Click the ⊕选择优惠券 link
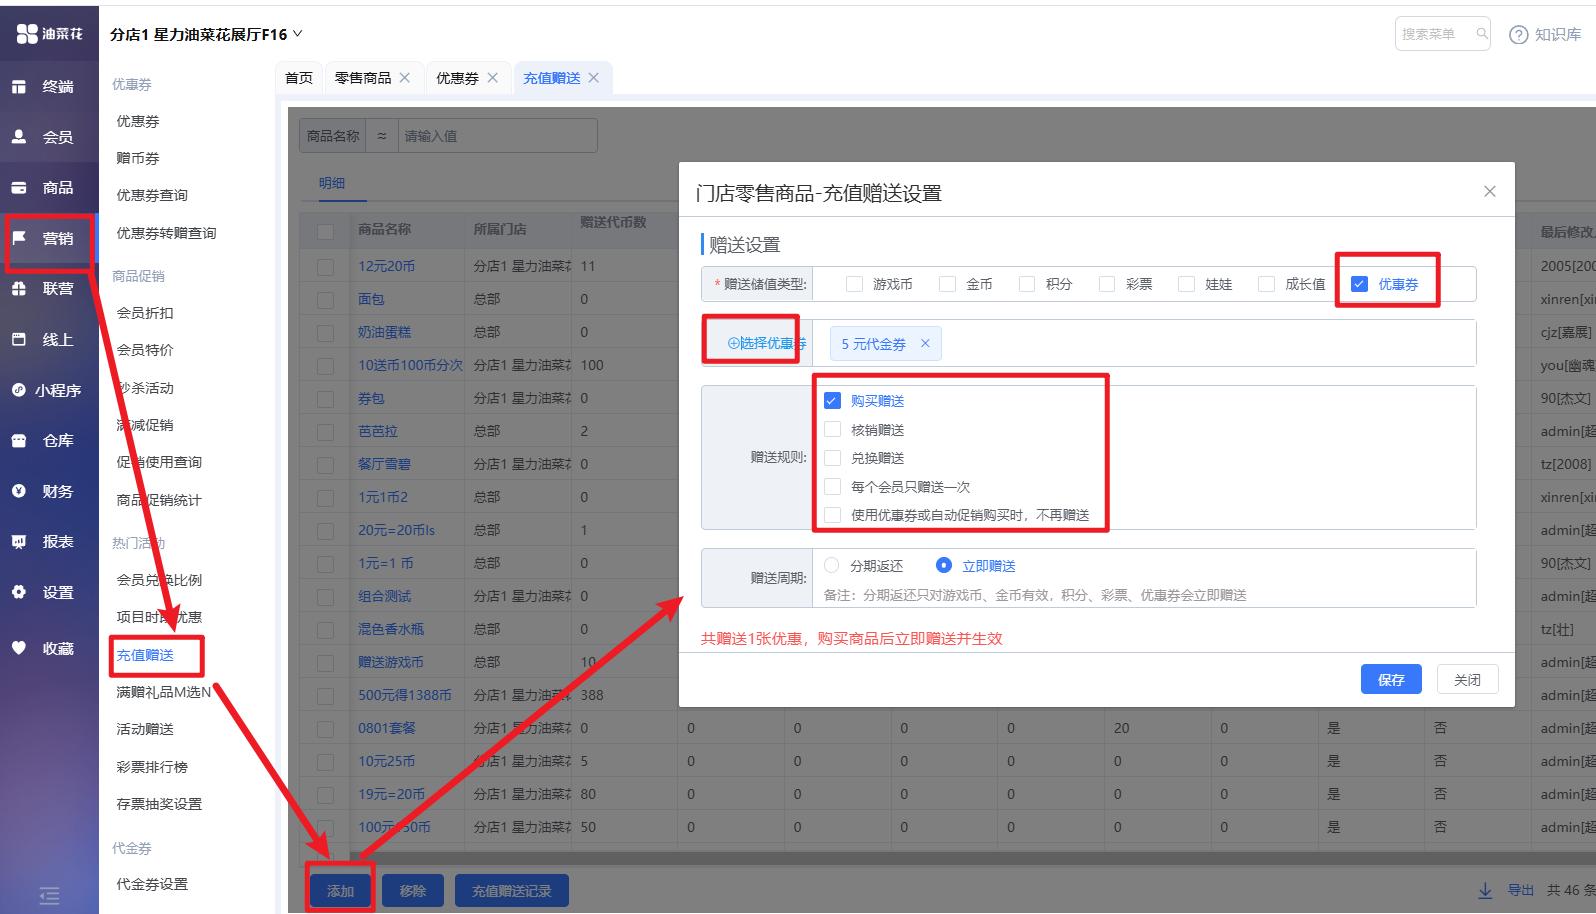The width and height of the screenshot is (1596, 914). [x=766, y=343]
